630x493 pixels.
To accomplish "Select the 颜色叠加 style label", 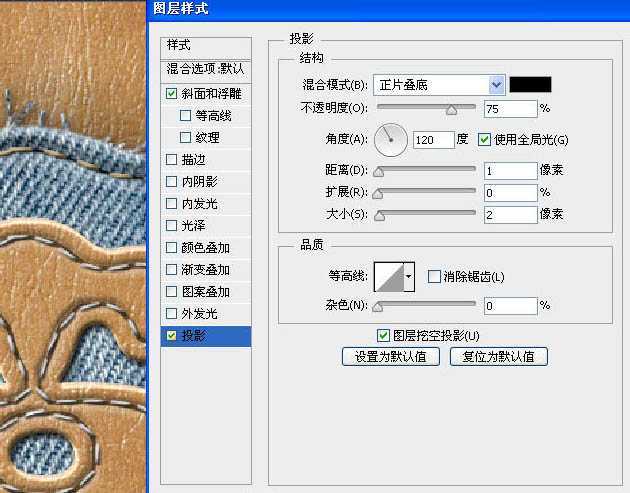I will (x=205, y=248).
